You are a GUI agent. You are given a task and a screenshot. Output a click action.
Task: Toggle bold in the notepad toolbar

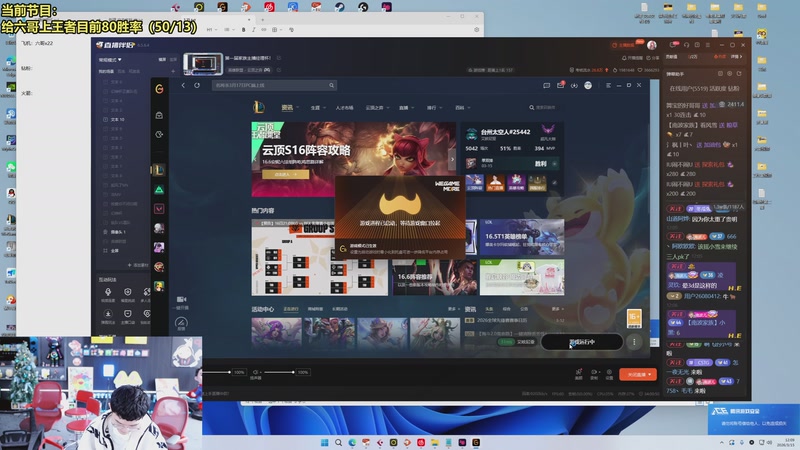(243, 30)
